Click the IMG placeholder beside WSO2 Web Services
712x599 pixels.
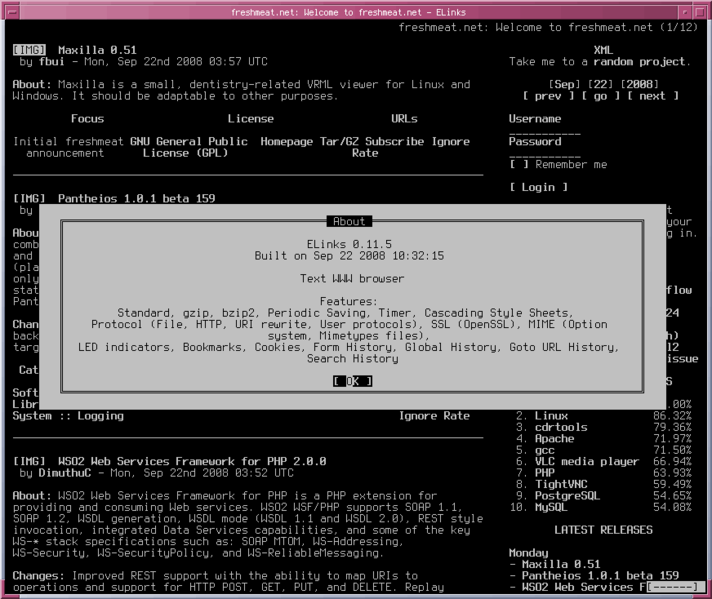point(29,461)
